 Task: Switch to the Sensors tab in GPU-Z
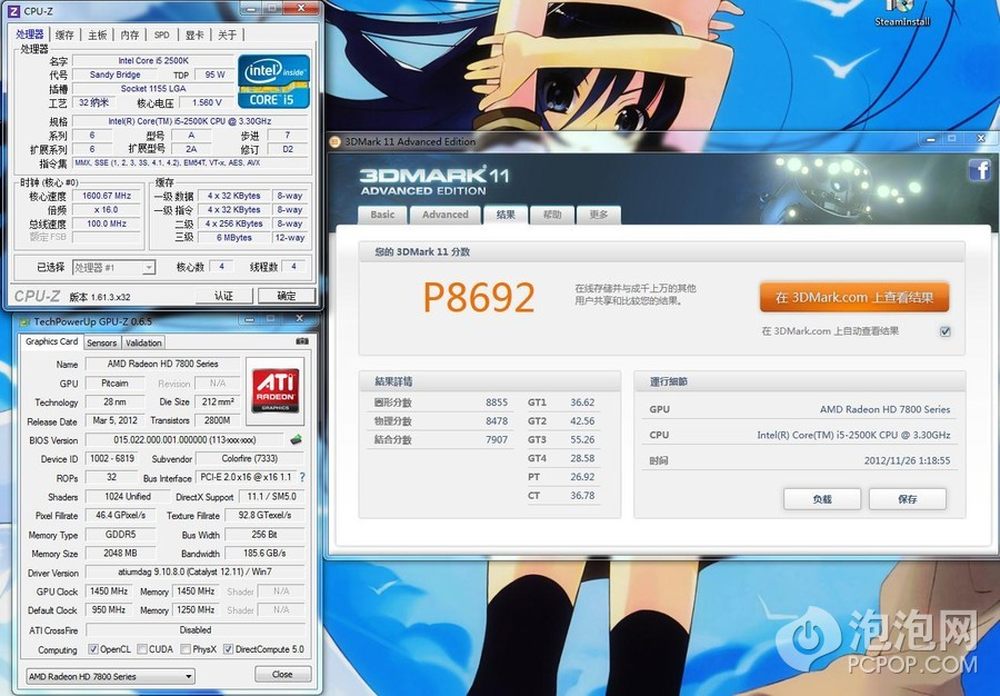click(101, 343)
